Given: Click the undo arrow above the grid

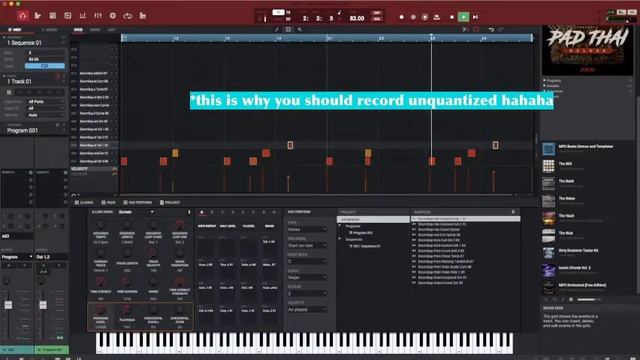Looking at the screenshot, I should [491, 29].
